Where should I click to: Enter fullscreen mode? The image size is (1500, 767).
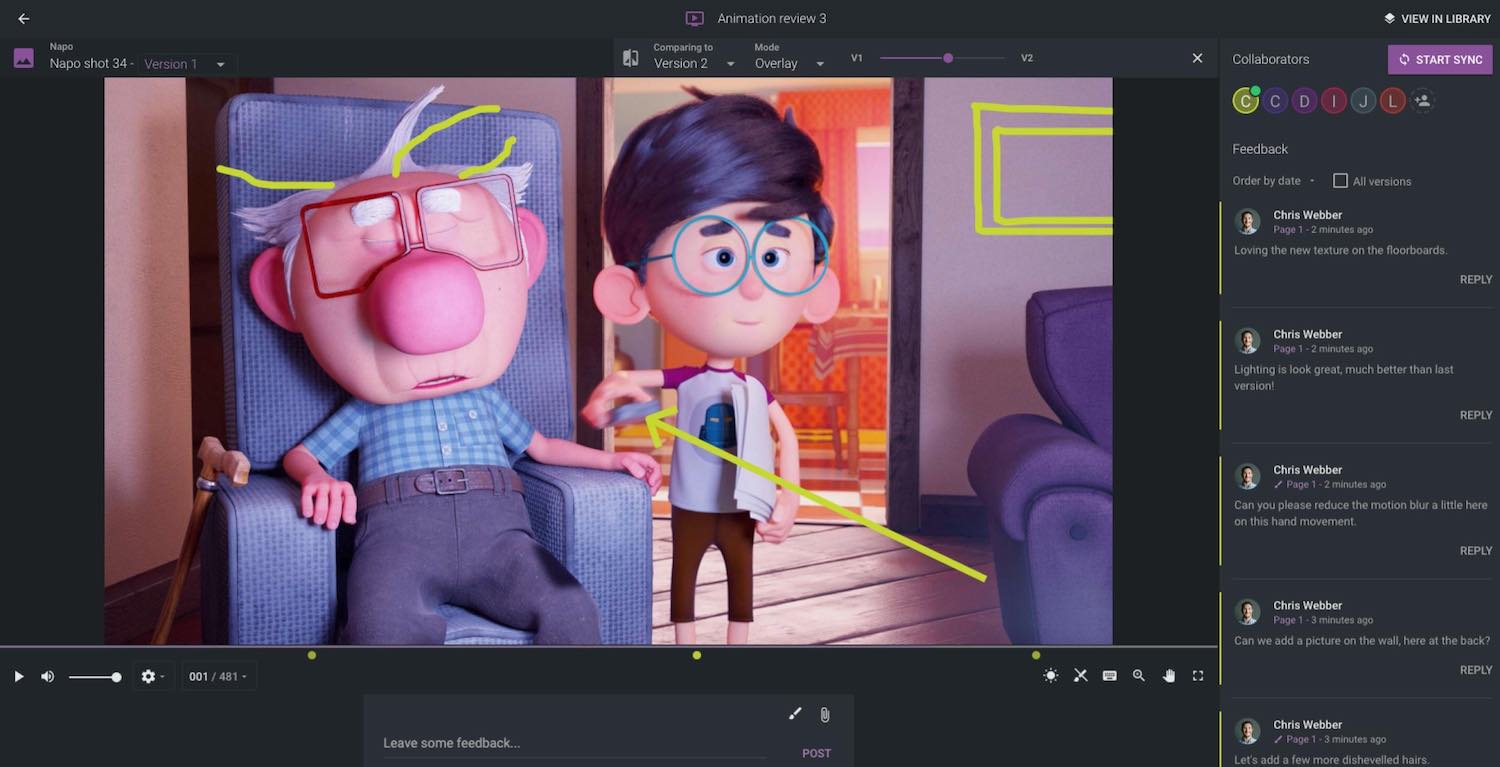(1198, 676)
